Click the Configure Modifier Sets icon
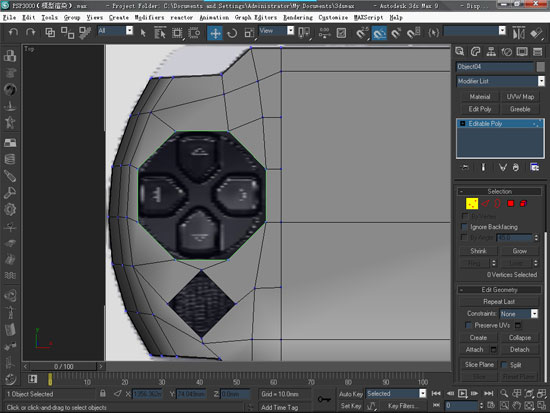The height and width of the screenshot is (413, 550). [535, 167]
